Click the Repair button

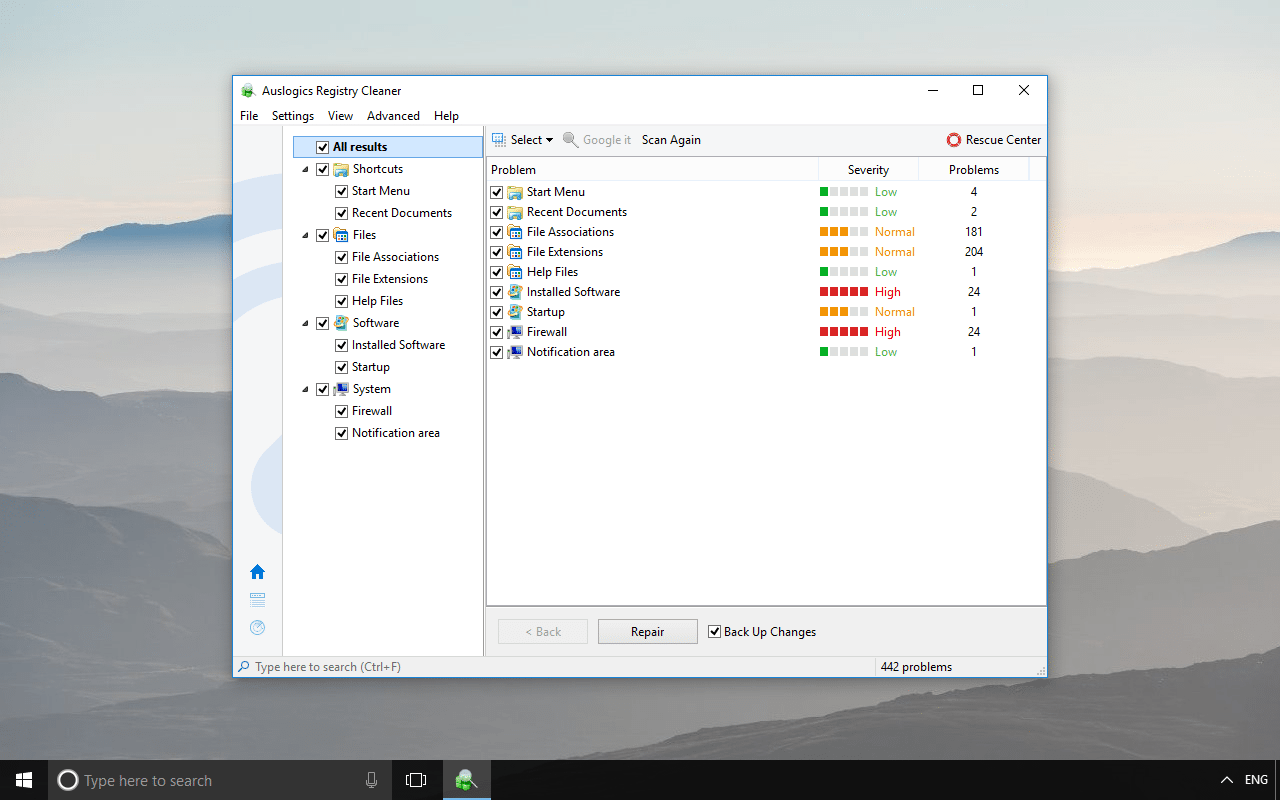coord(648,632)
